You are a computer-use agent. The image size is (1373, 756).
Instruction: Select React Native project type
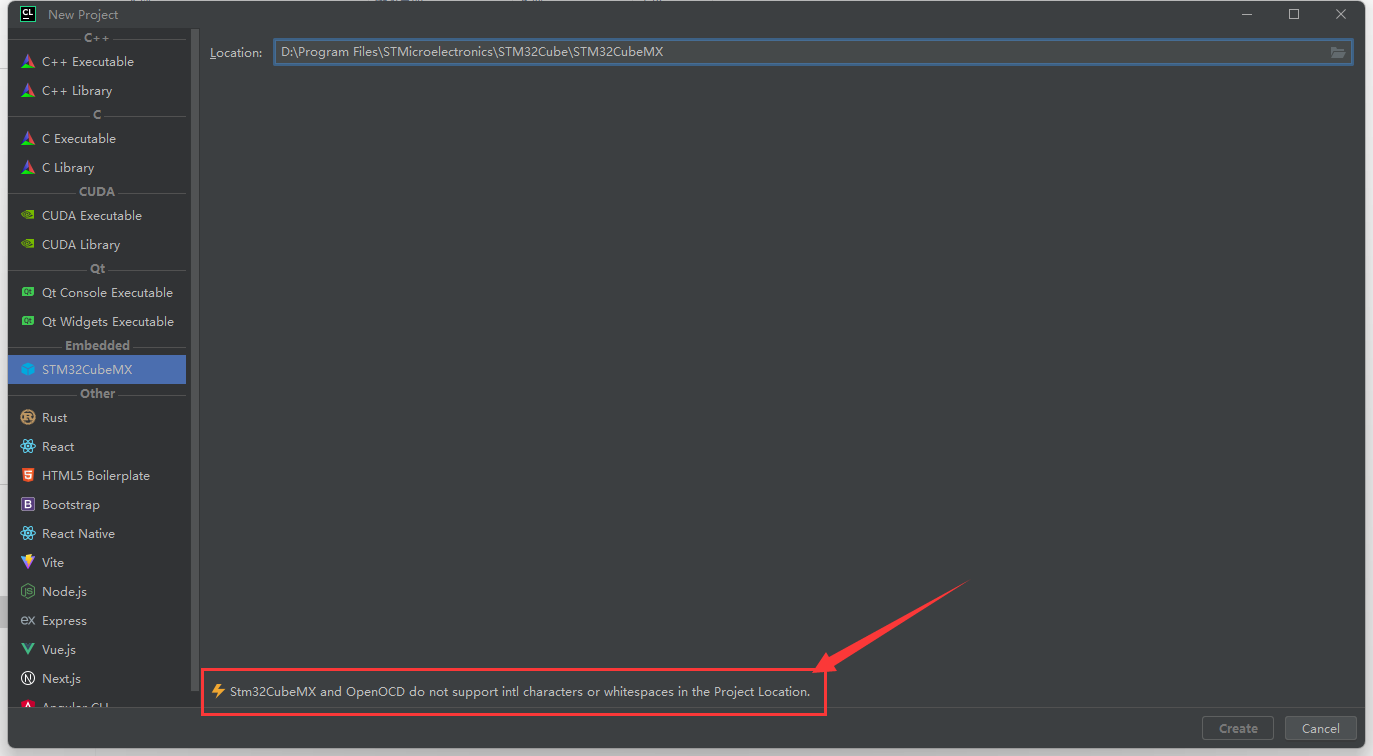coord(97,534)
